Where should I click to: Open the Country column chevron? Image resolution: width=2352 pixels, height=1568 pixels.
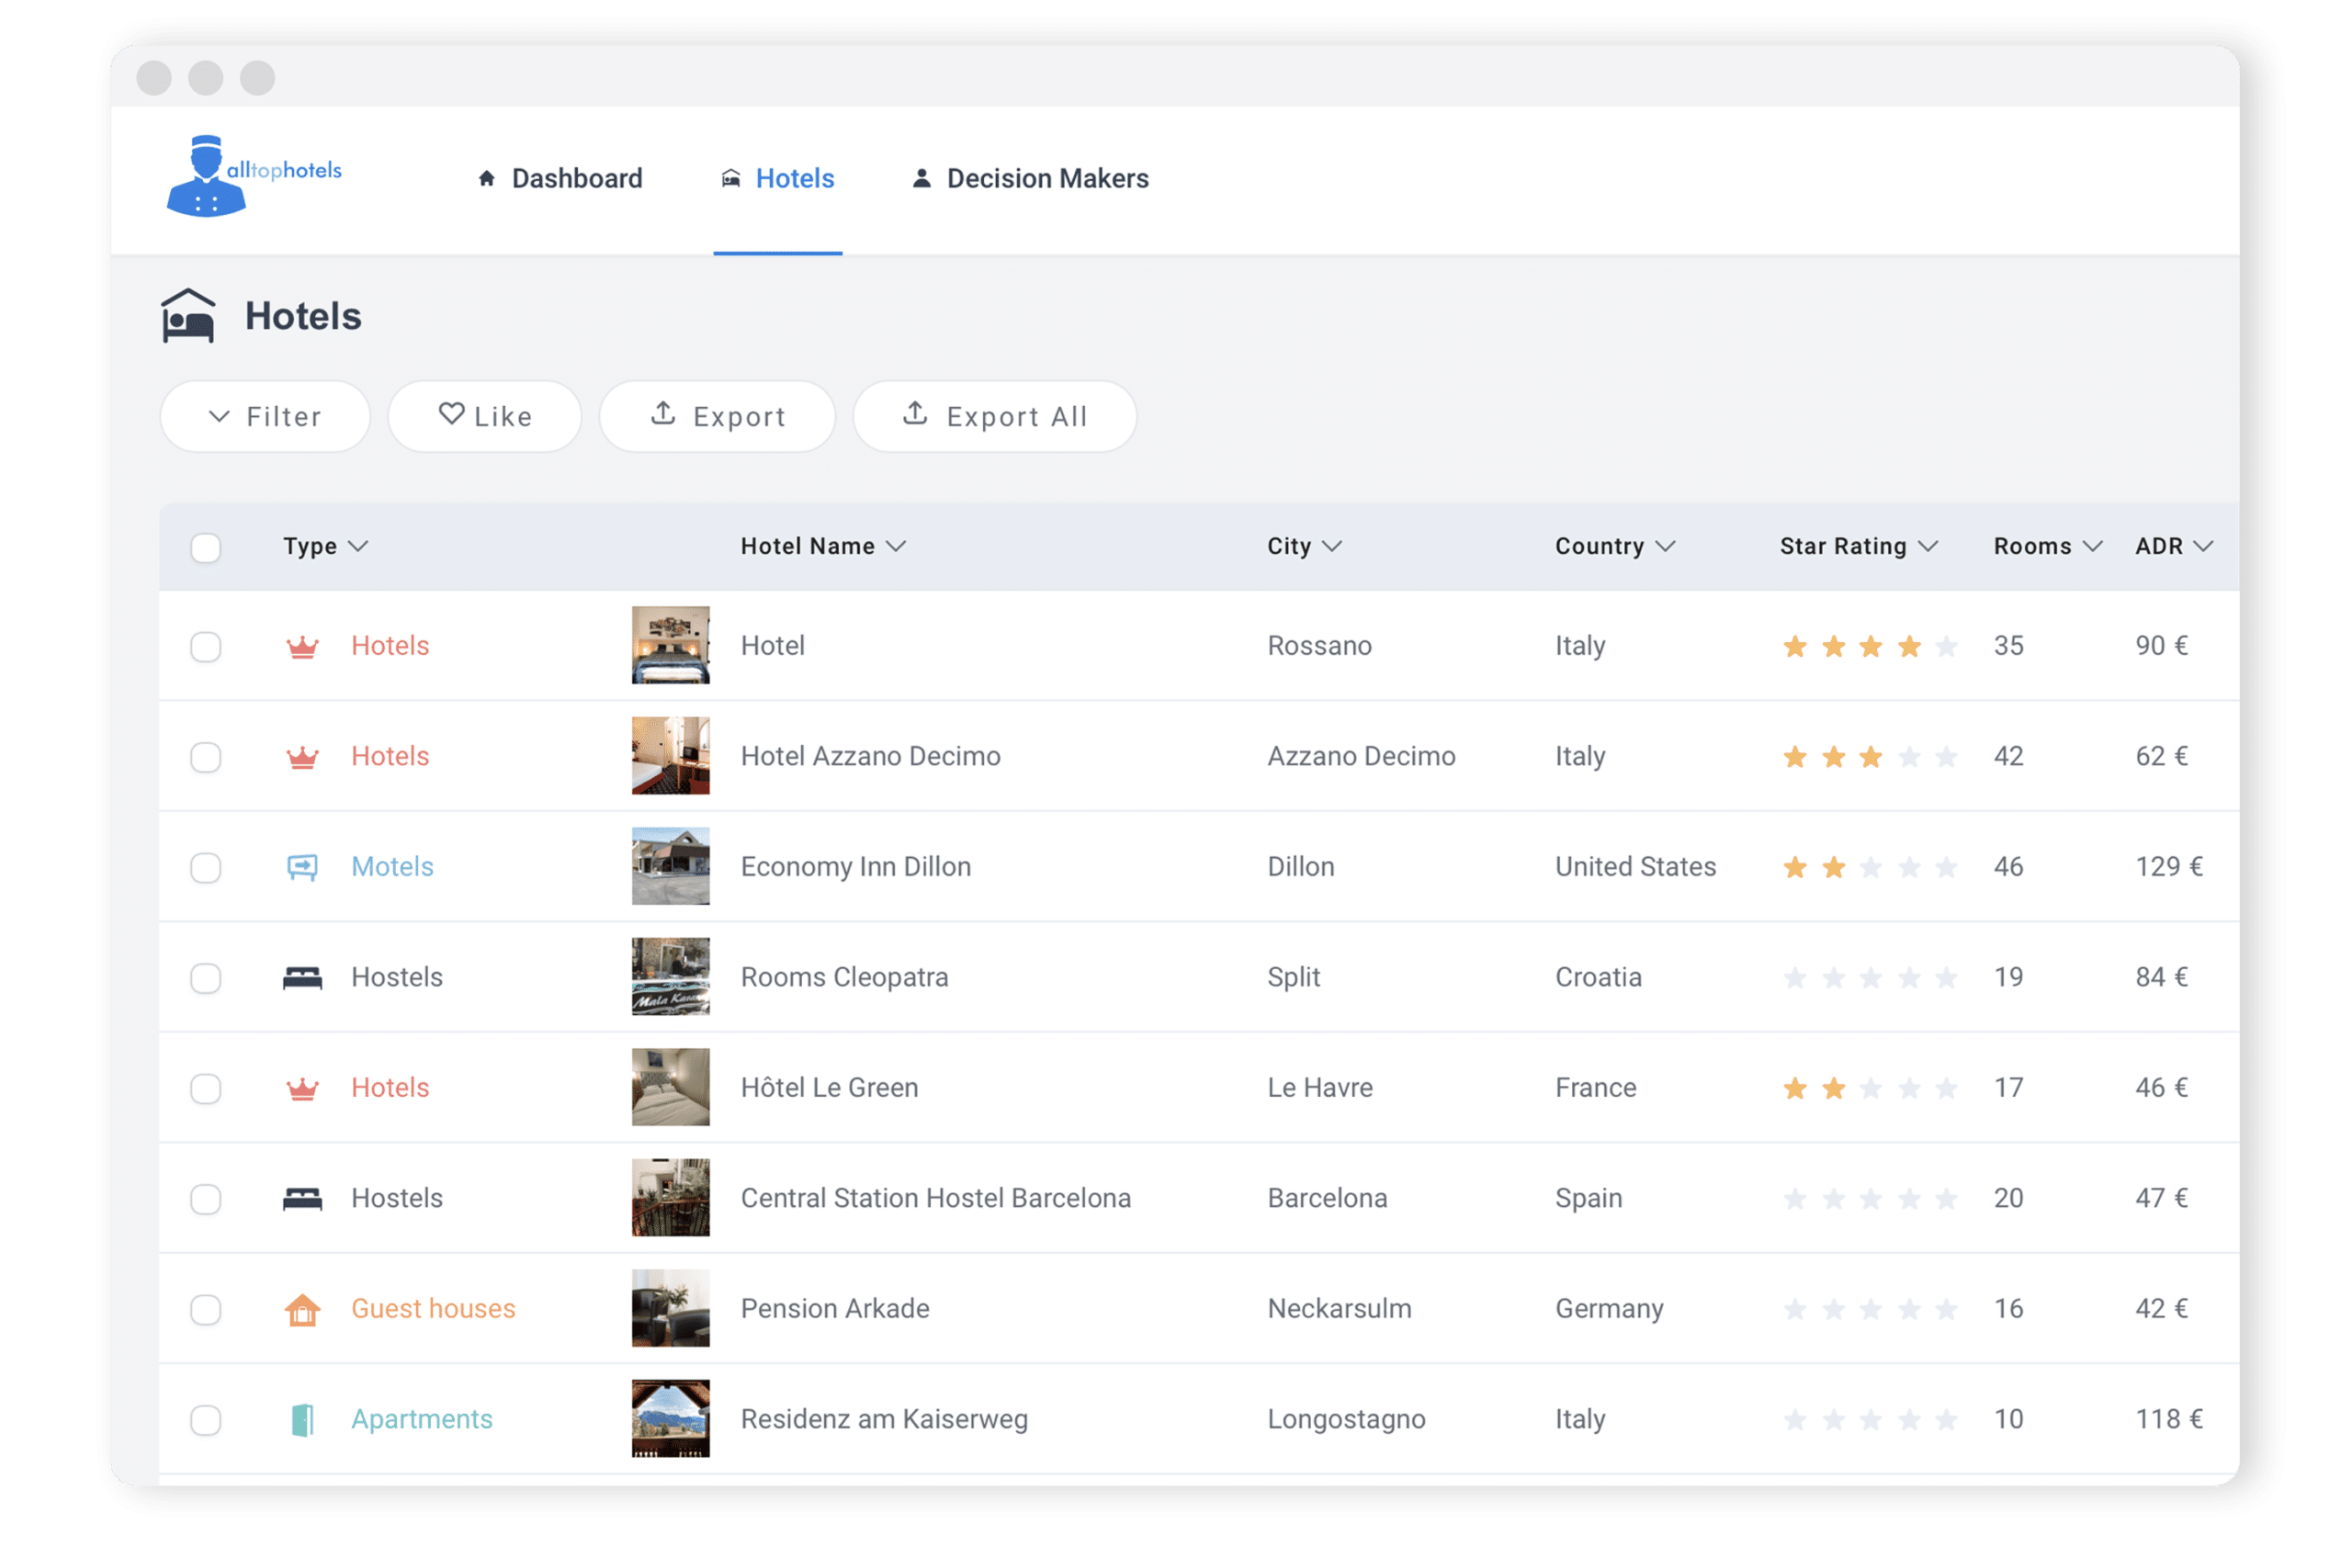click(x=1665, y=546)
